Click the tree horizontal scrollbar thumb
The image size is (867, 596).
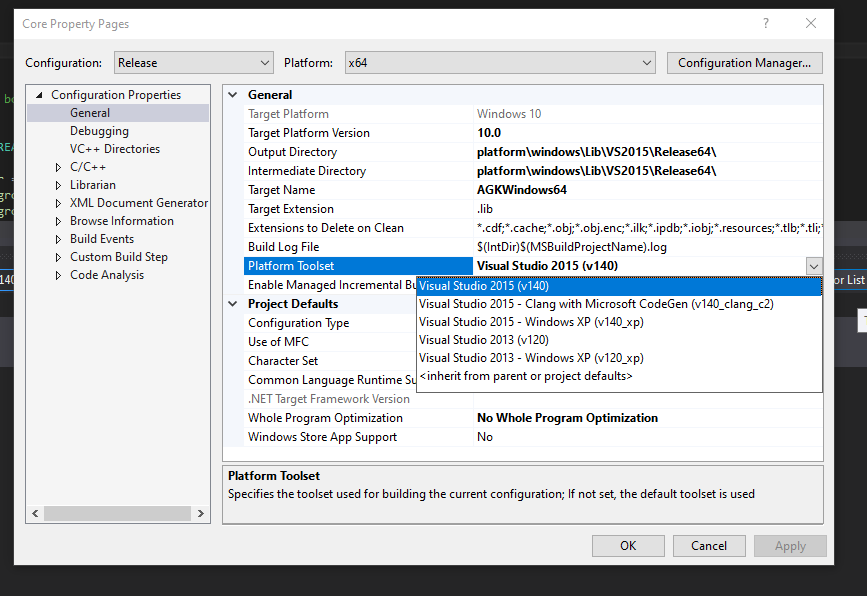pyautogui.click(x=117, y=514)
